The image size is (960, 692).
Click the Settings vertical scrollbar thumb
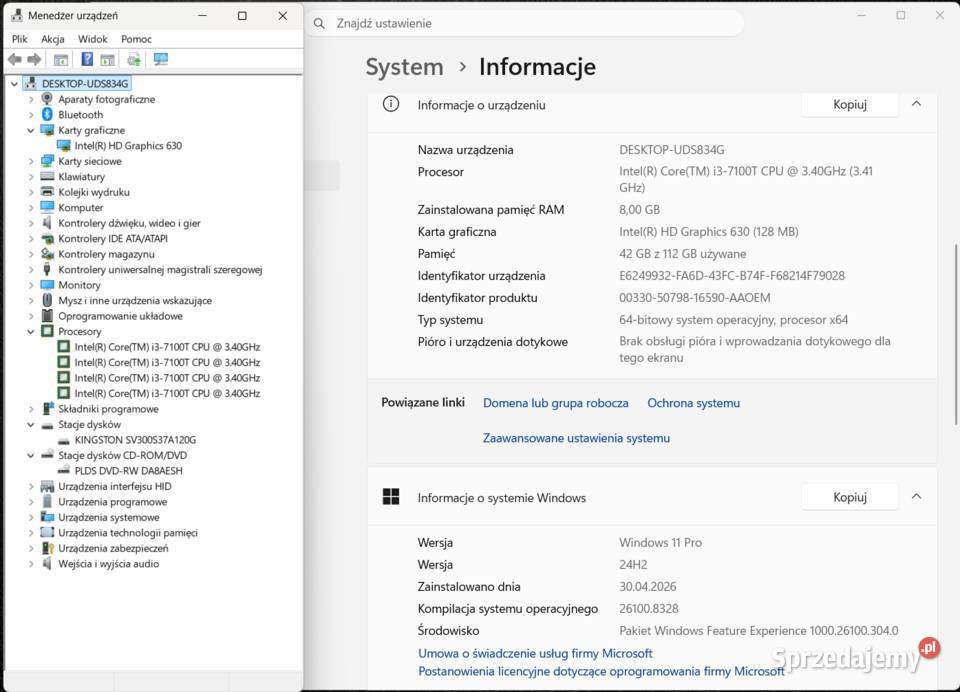tap(956, 334)
